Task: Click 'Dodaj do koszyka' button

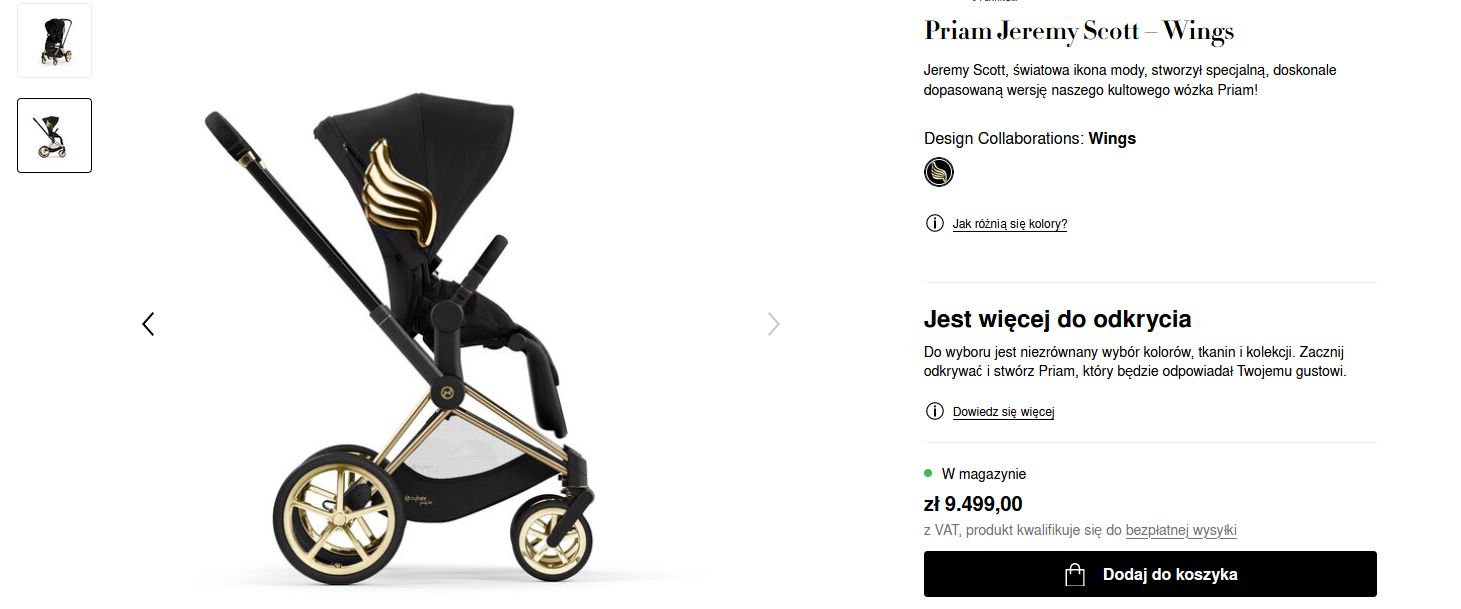Action: [x=1150, y=574]
